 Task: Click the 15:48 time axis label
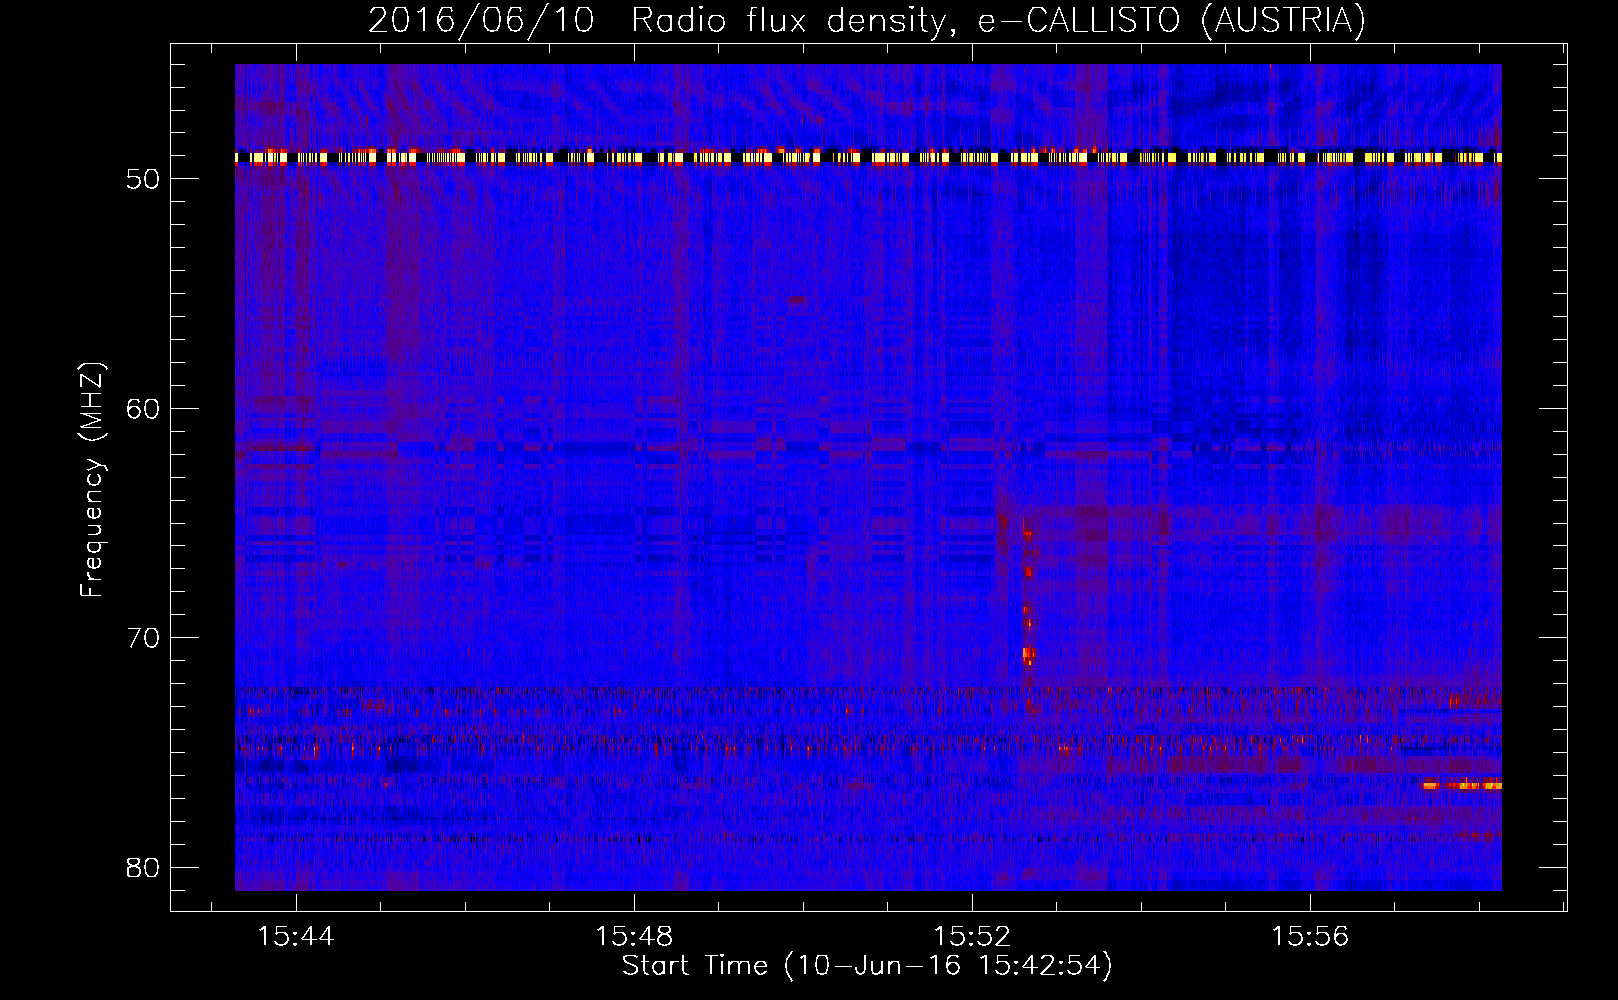click(634, 937)
